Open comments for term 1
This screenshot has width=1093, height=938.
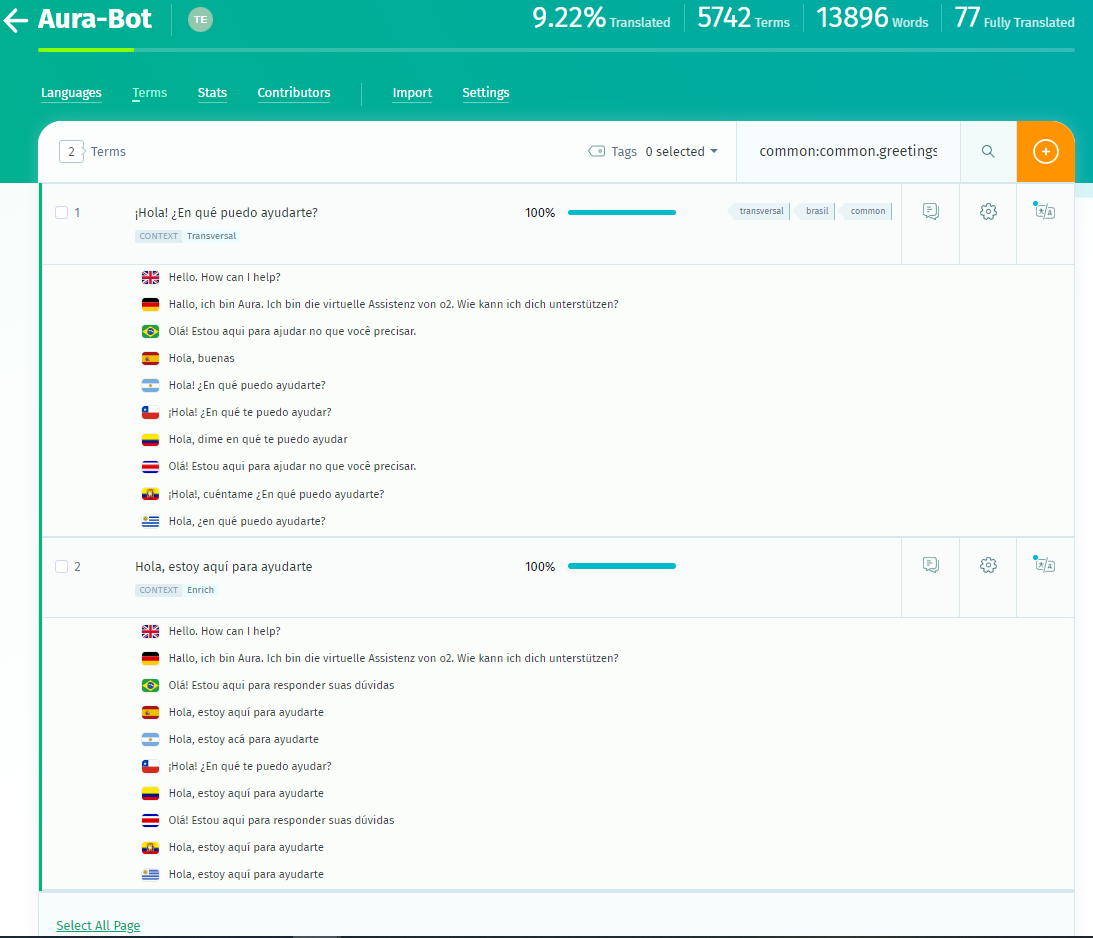(x=931, y=211)
